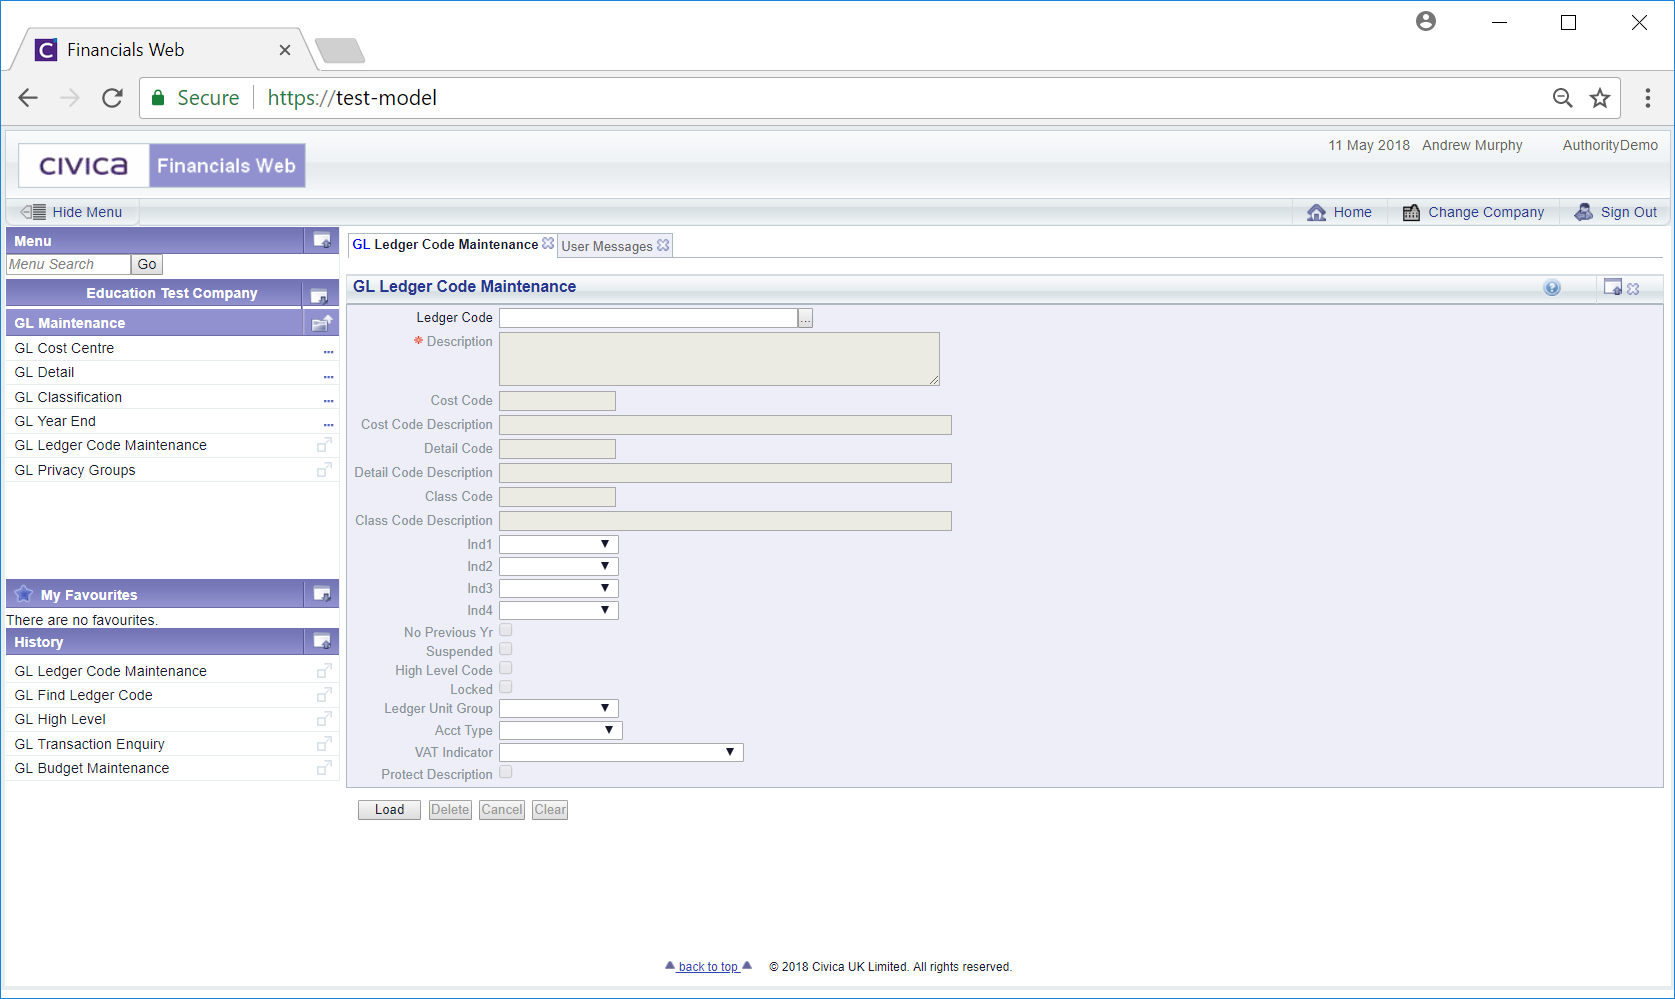Click the Hide Menu arrow icon
The width and height of the screenshot is (1675, 999).
tap(33, 212)
